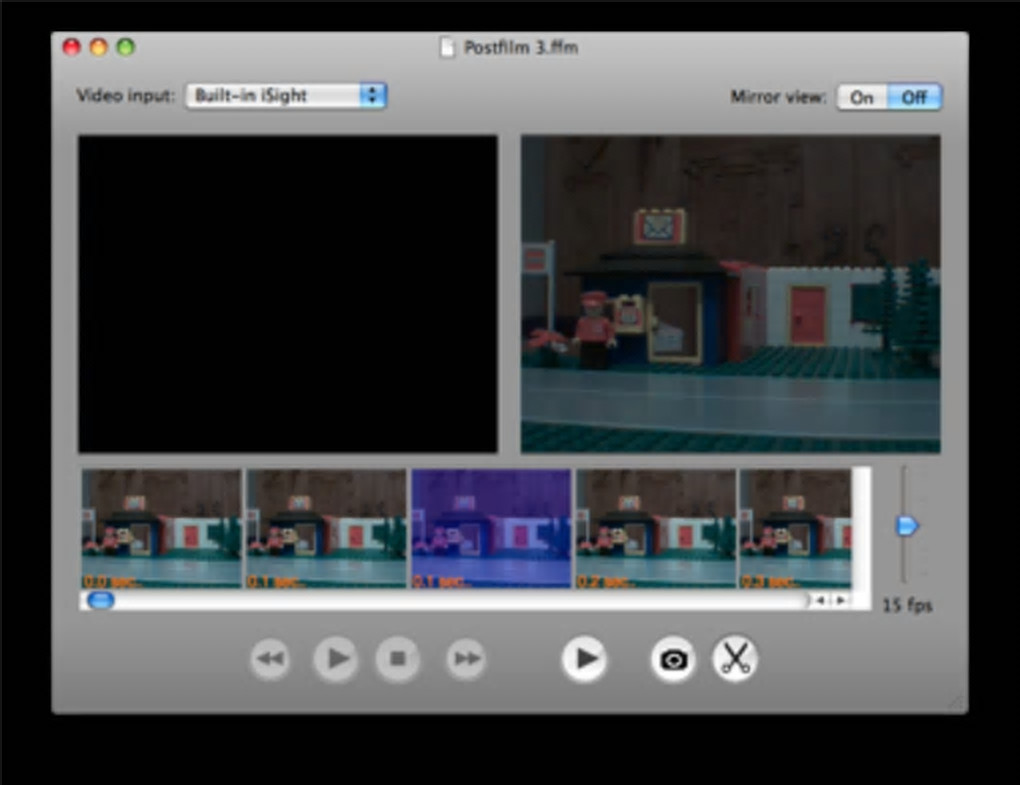1020x785 pixels.
Task: Click the "Mirror view:" label
Action: (778, 97)
